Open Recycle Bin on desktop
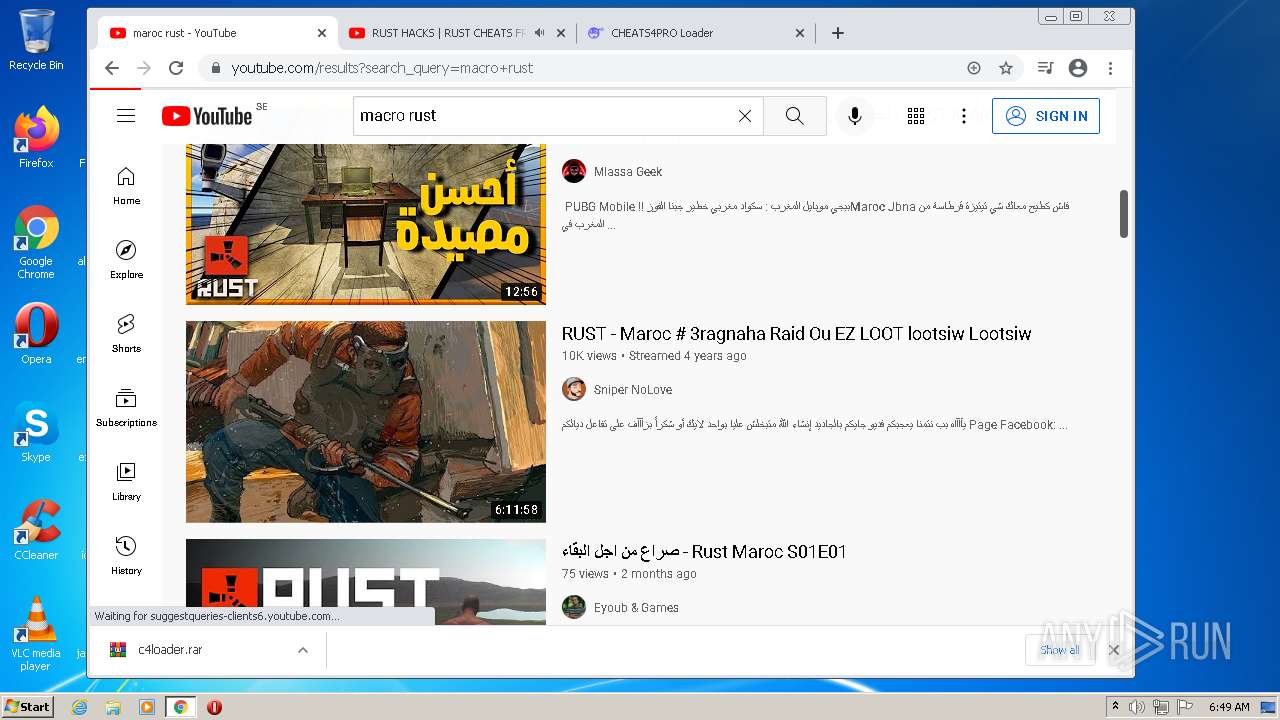This screenshot has height=720, width=1280. click(x=36, y=40)
